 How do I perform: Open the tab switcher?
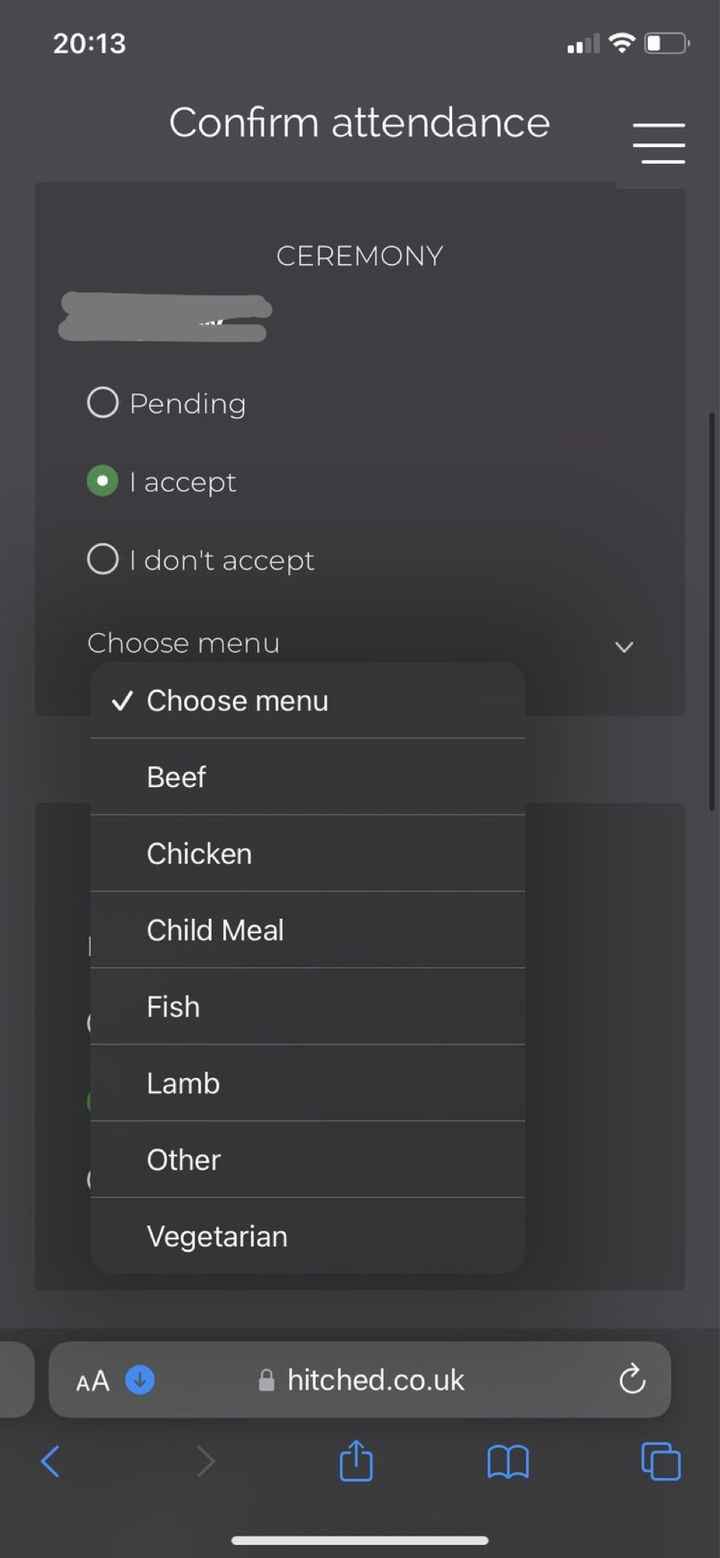click(x=660, y=1461)
